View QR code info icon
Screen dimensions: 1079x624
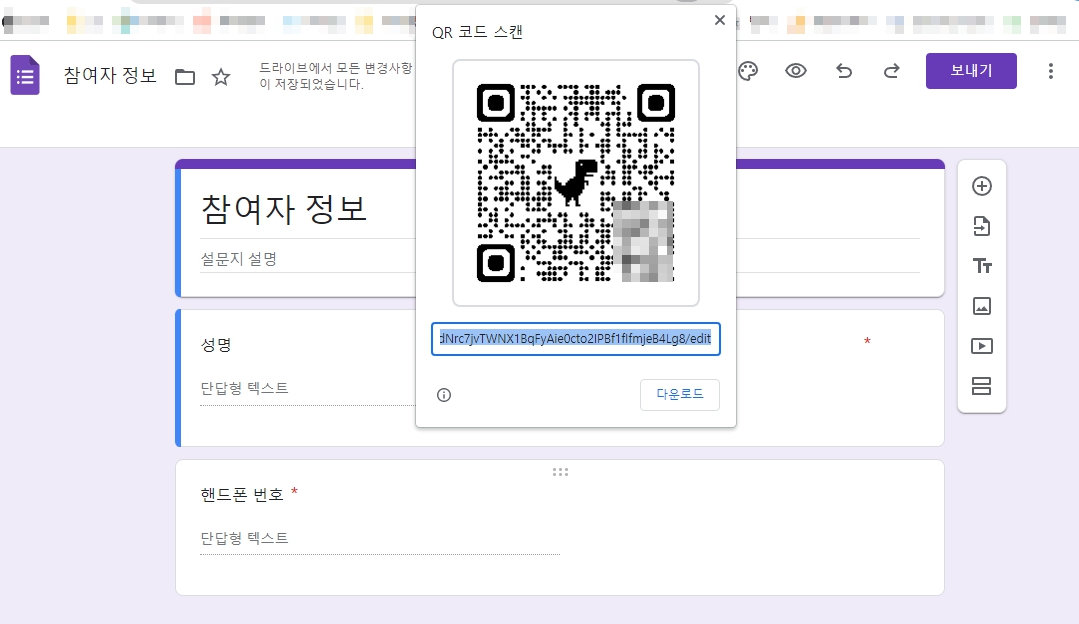(443, 395)
